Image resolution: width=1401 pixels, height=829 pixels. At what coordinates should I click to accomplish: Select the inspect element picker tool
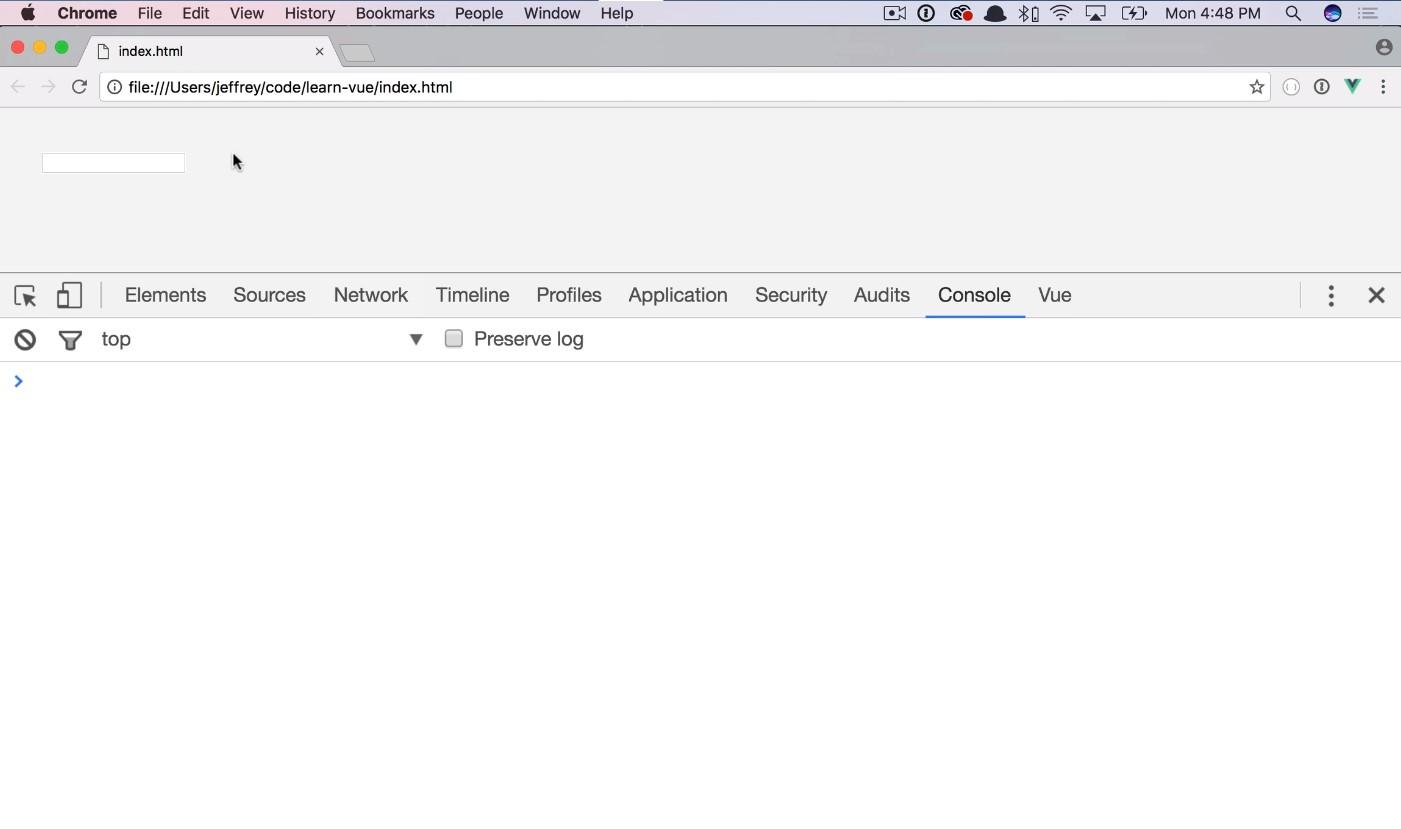(x=25, y=295)
